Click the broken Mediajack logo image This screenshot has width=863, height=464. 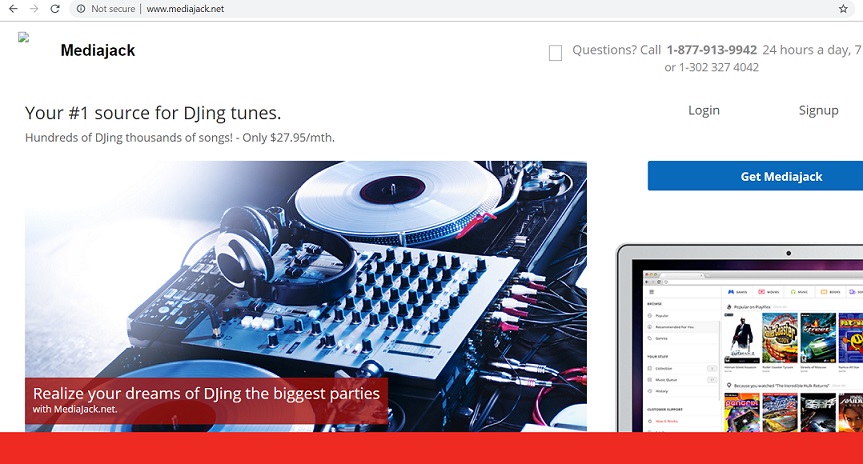point(24,37)
